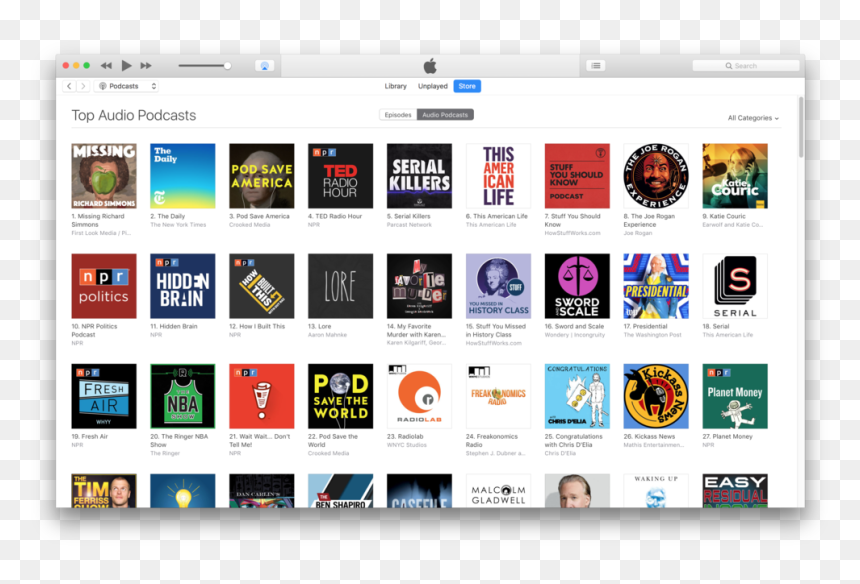
Task: Click the Search field
Action: point(746,66)
